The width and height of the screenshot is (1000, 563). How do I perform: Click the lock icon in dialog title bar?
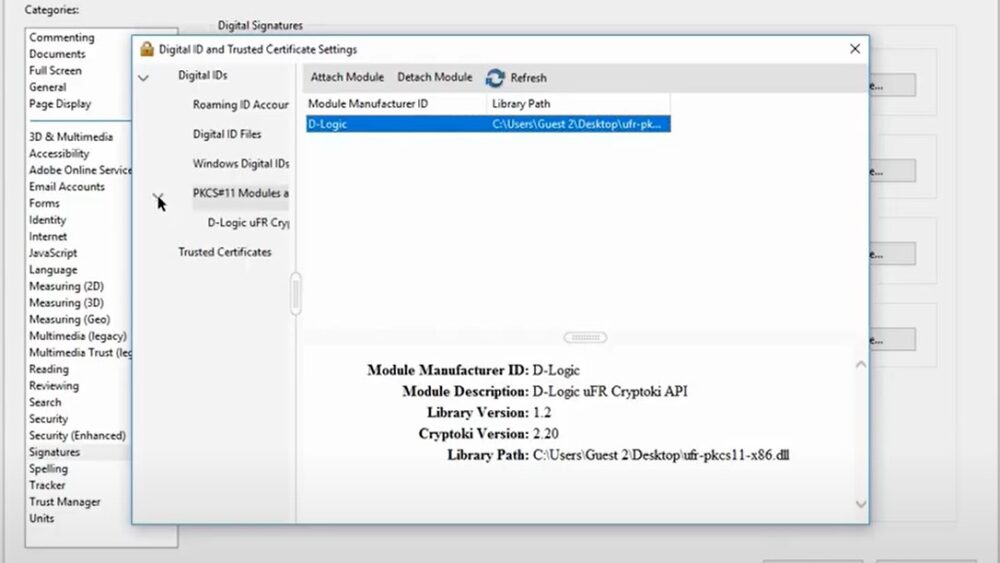pos(147,49)
